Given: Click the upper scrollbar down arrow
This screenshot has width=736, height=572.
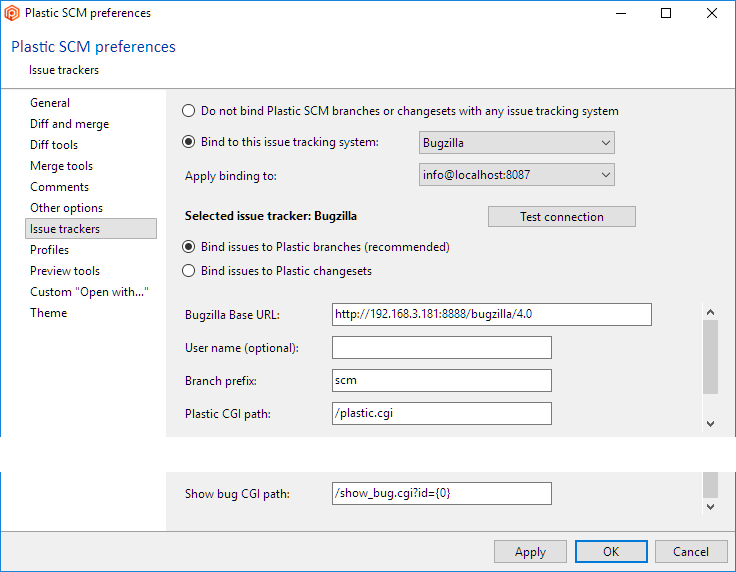Looking at the screenshot, I should coord(710,424).
